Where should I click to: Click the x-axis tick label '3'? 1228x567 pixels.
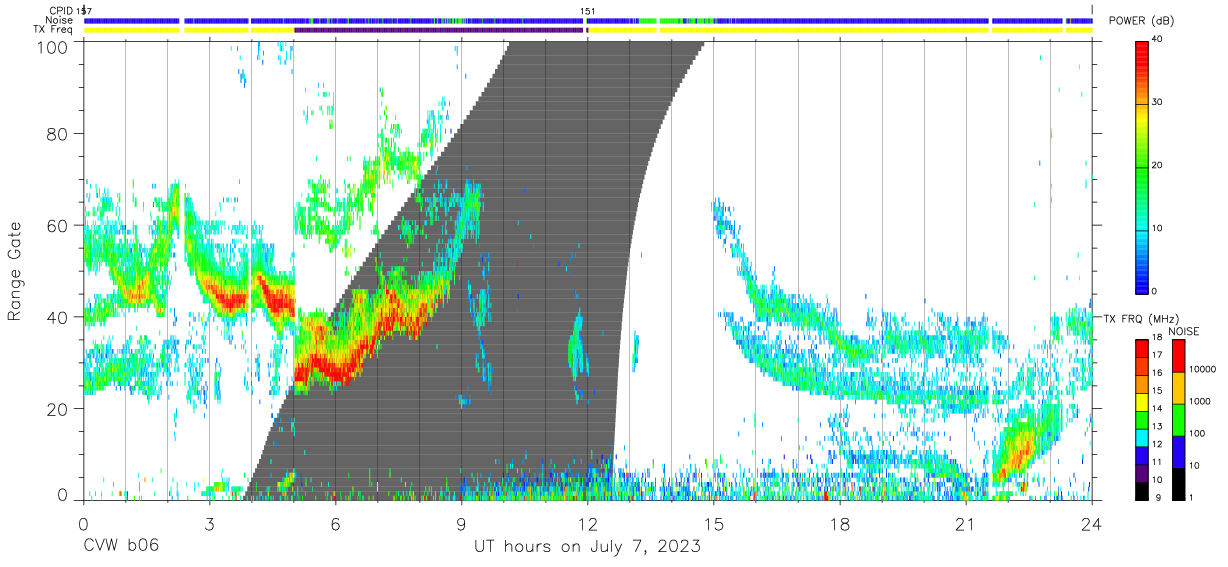tap(209, 524)
